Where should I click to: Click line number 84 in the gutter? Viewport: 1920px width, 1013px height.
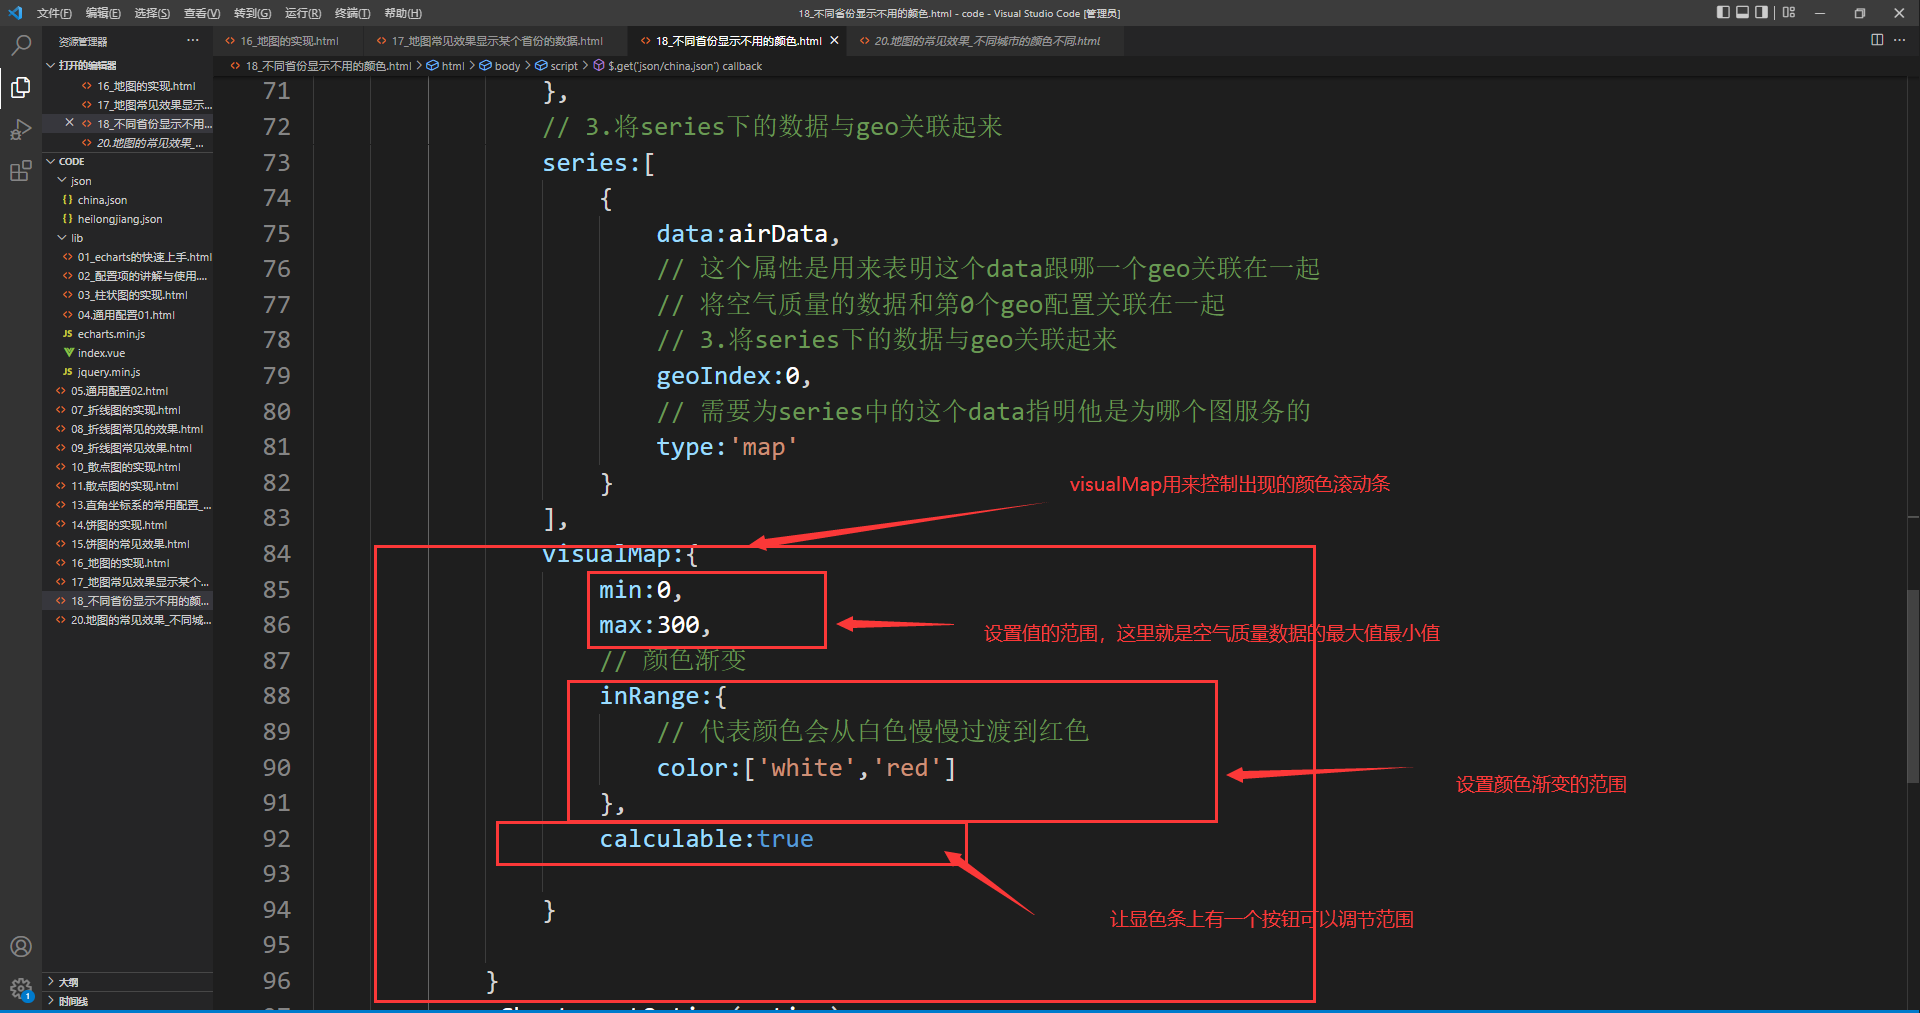pos(277,554)
